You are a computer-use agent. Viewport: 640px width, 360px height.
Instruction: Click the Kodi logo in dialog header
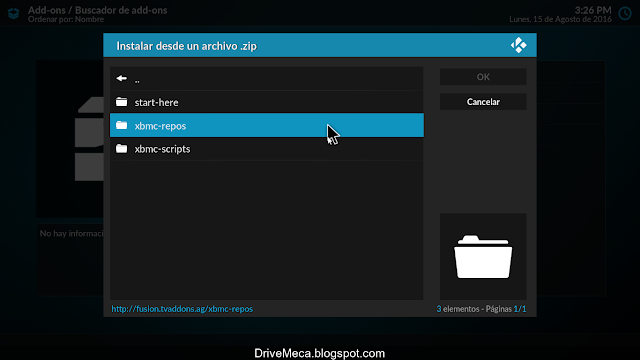click(518, 45)
